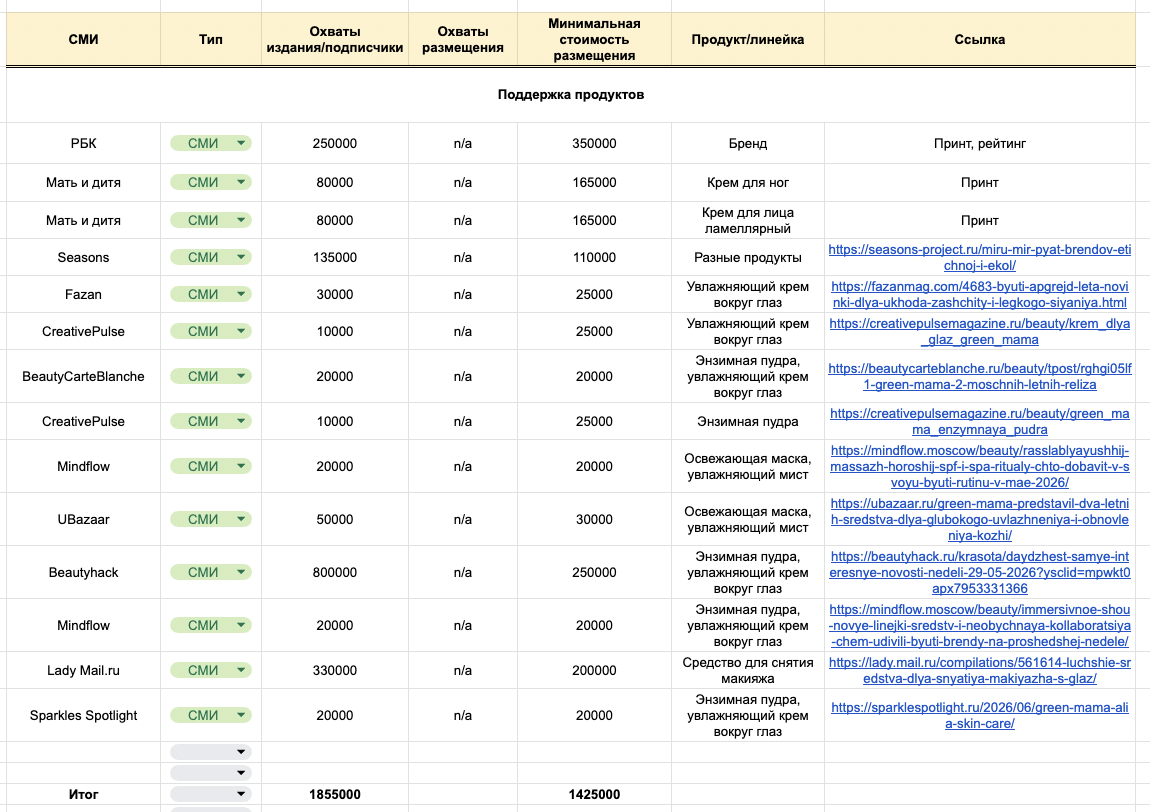Select the total reach 1855000 cell
Viewport: 1150px width, 812px height.
334,794
